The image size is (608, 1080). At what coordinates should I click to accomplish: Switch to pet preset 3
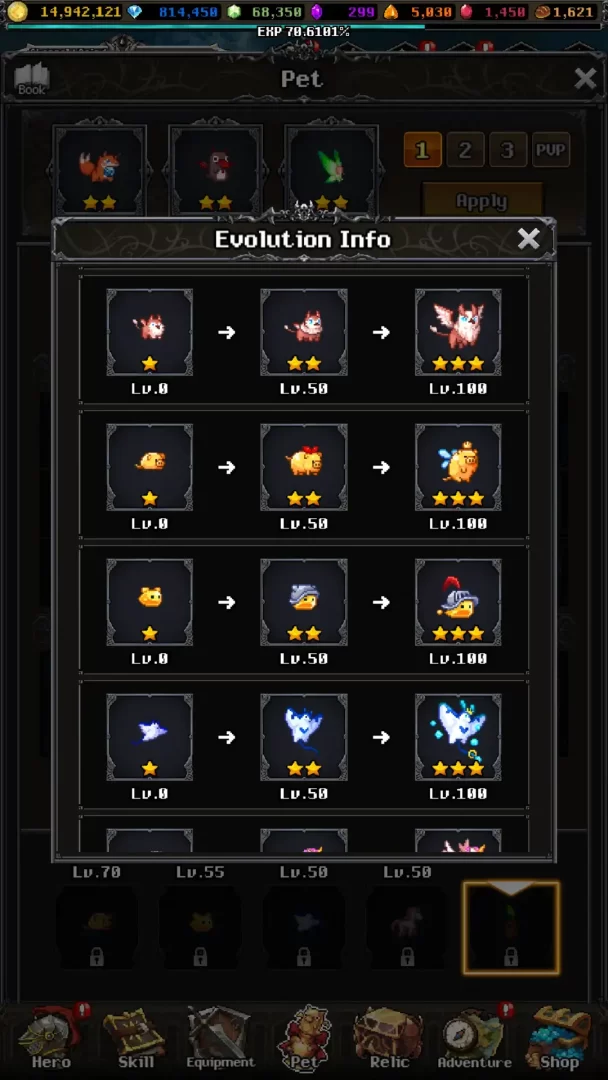[507, 149]
